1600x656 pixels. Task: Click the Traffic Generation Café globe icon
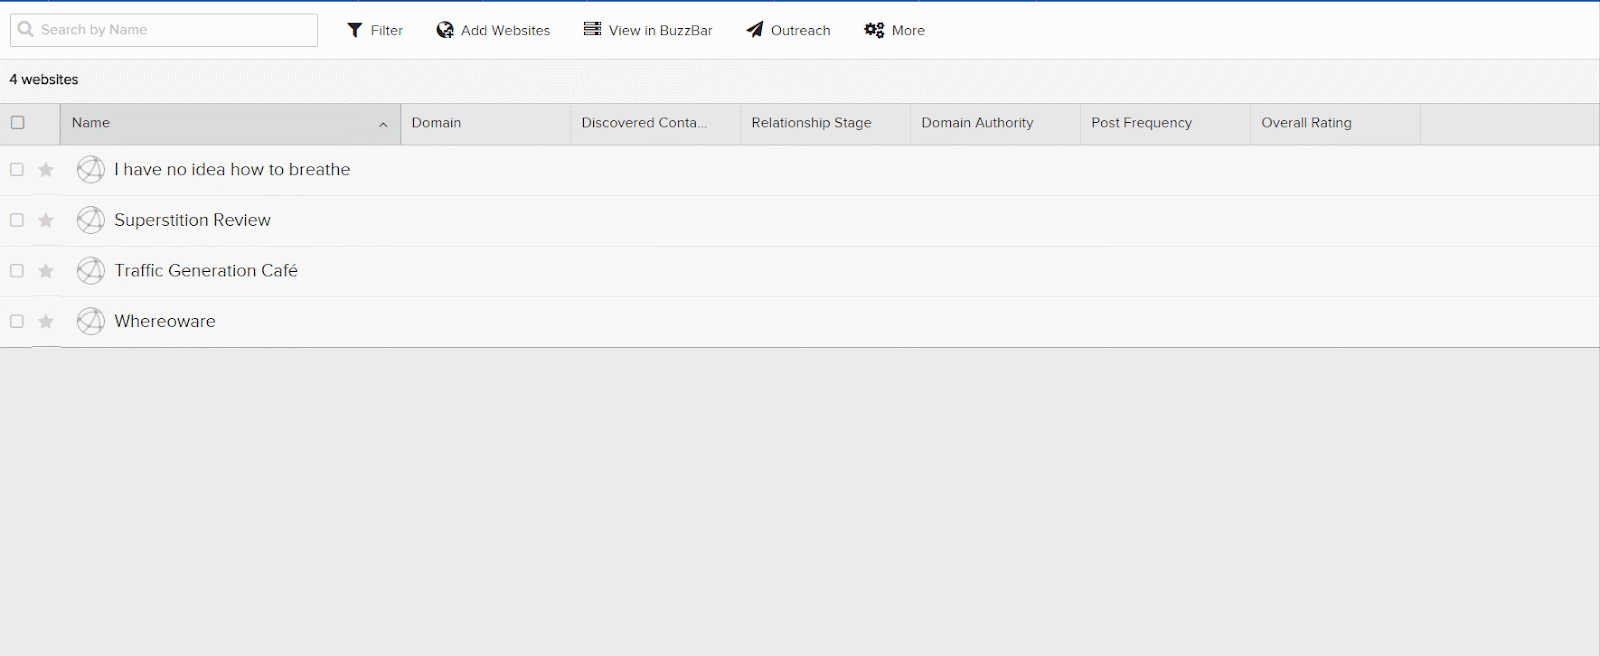pos(91,271)
